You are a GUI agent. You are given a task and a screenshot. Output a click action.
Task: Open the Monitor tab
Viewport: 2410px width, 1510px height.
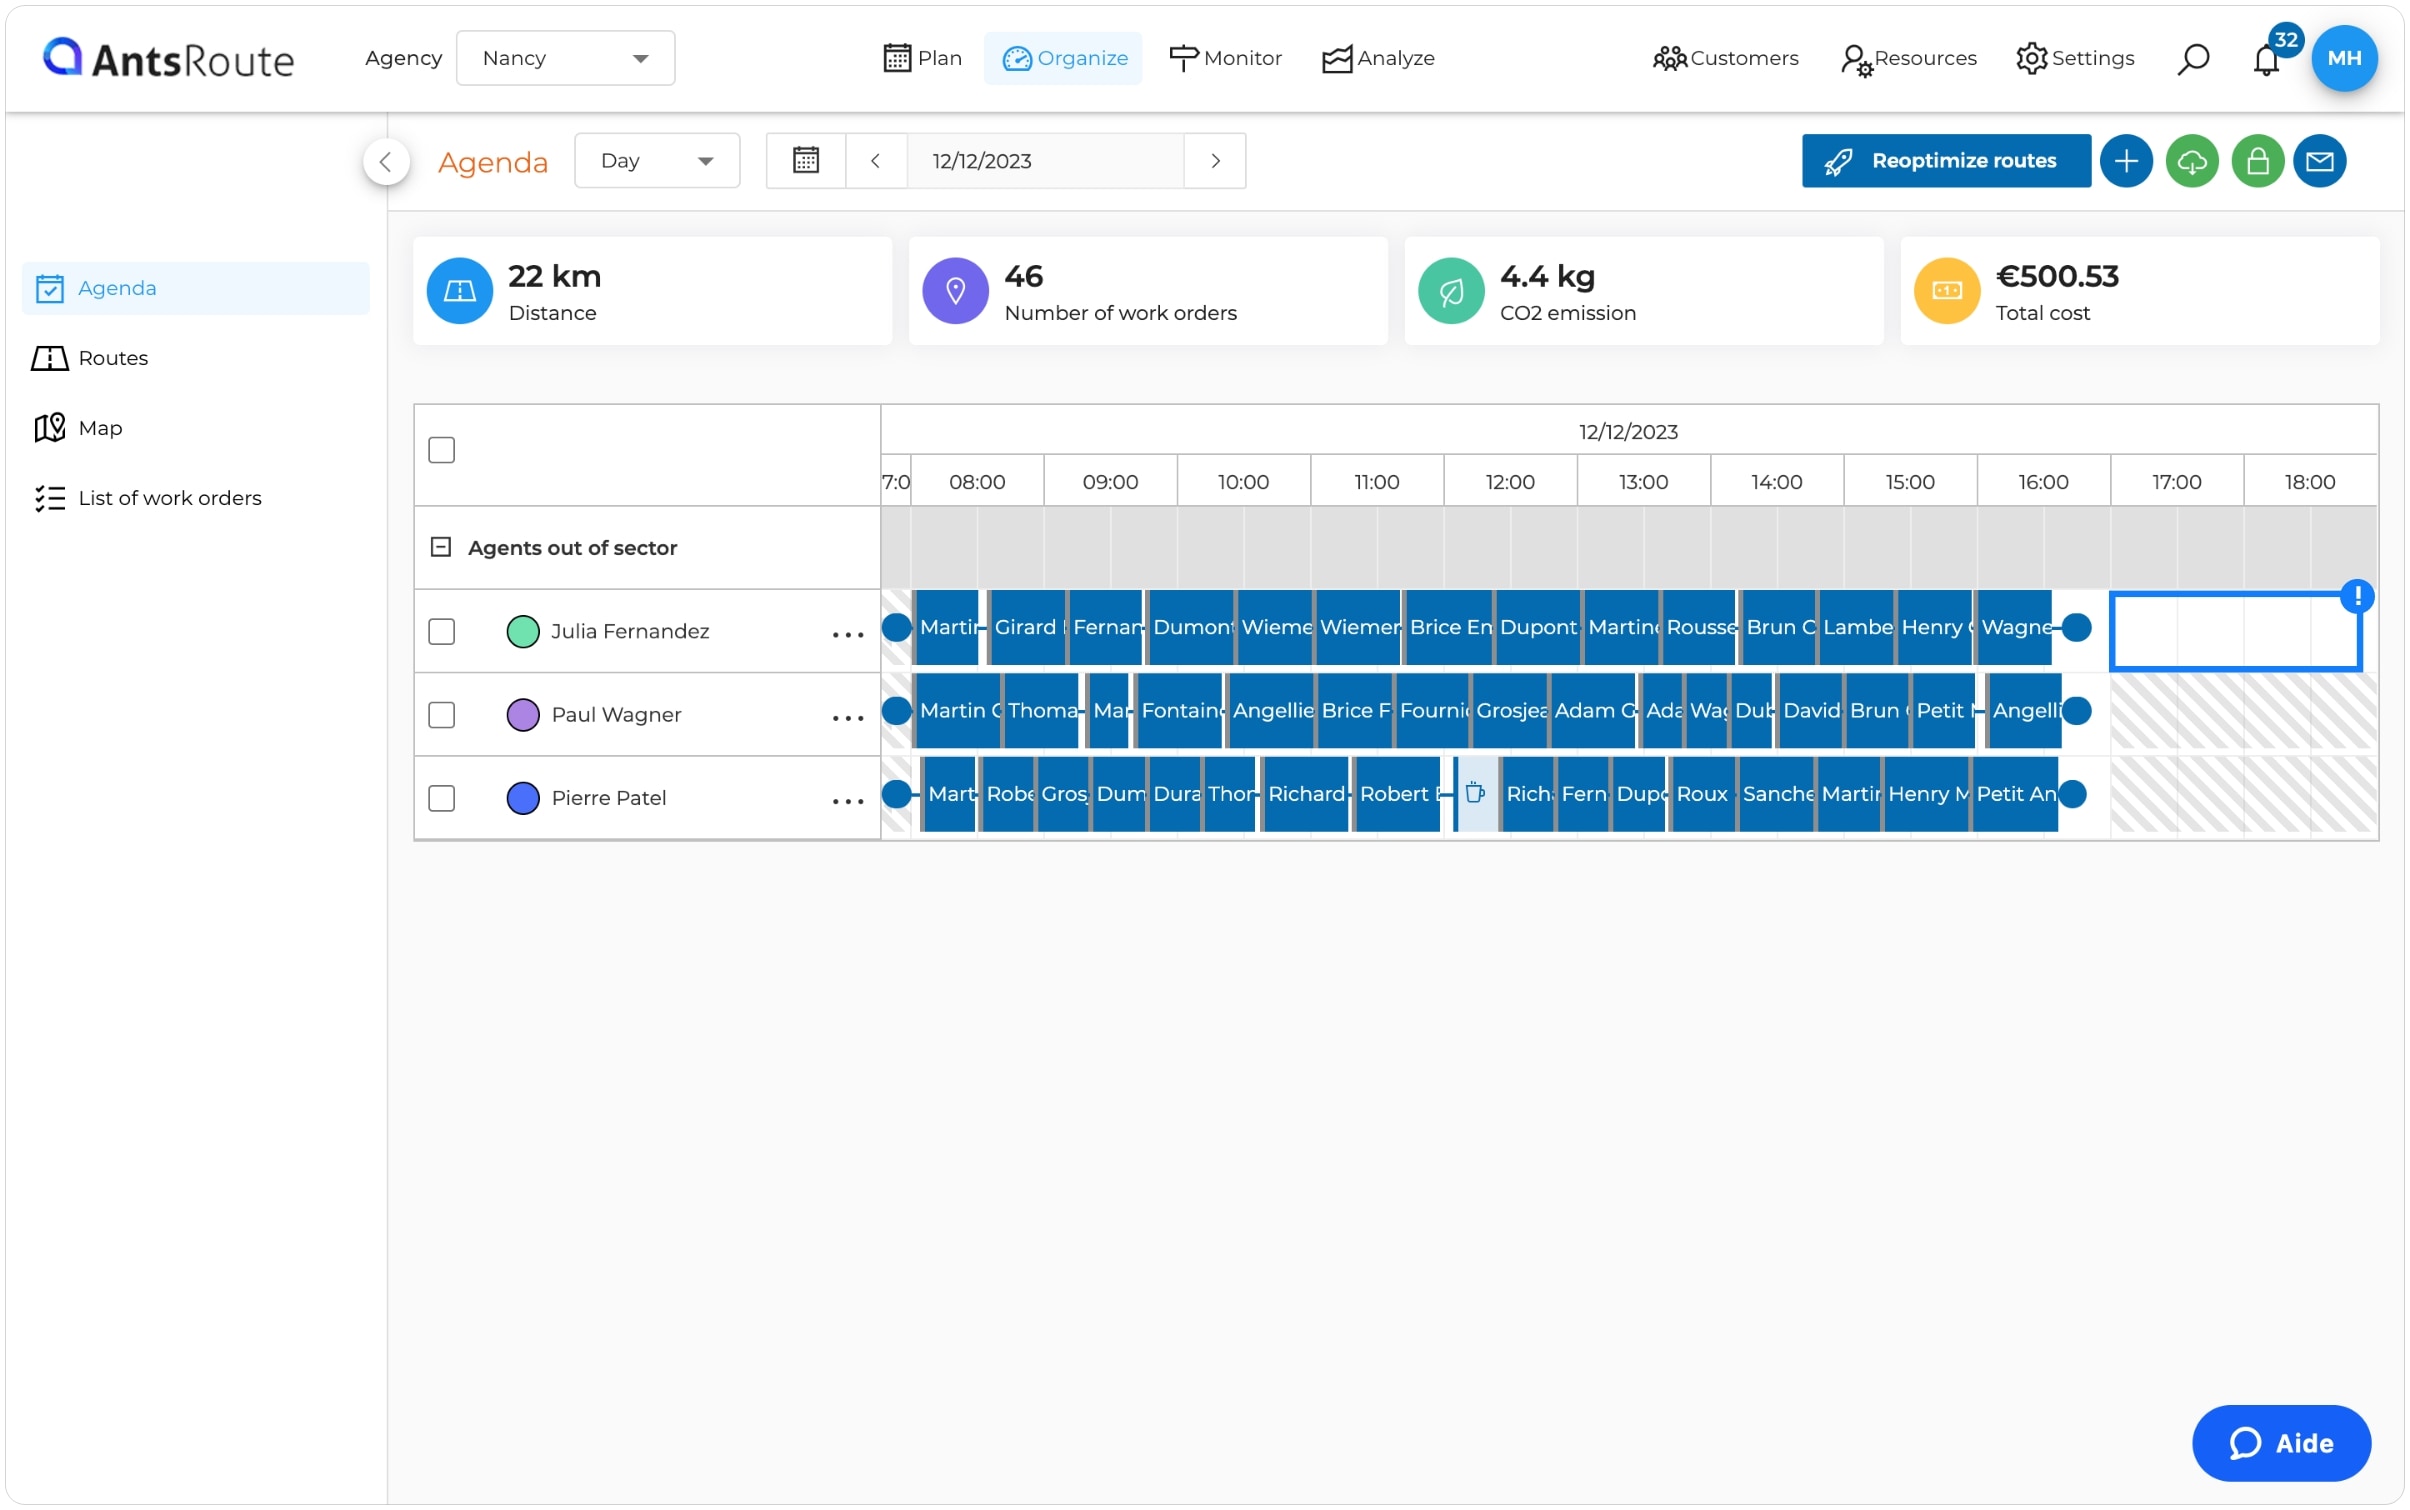click(x=1225, y=58)
